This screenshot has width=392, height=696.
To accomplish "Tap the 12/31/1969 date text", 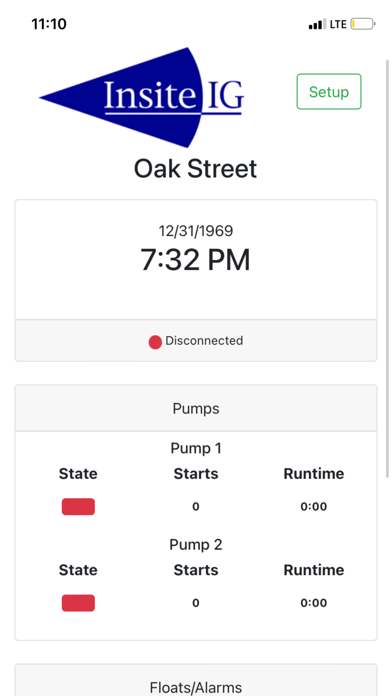I will pos(196,231).
